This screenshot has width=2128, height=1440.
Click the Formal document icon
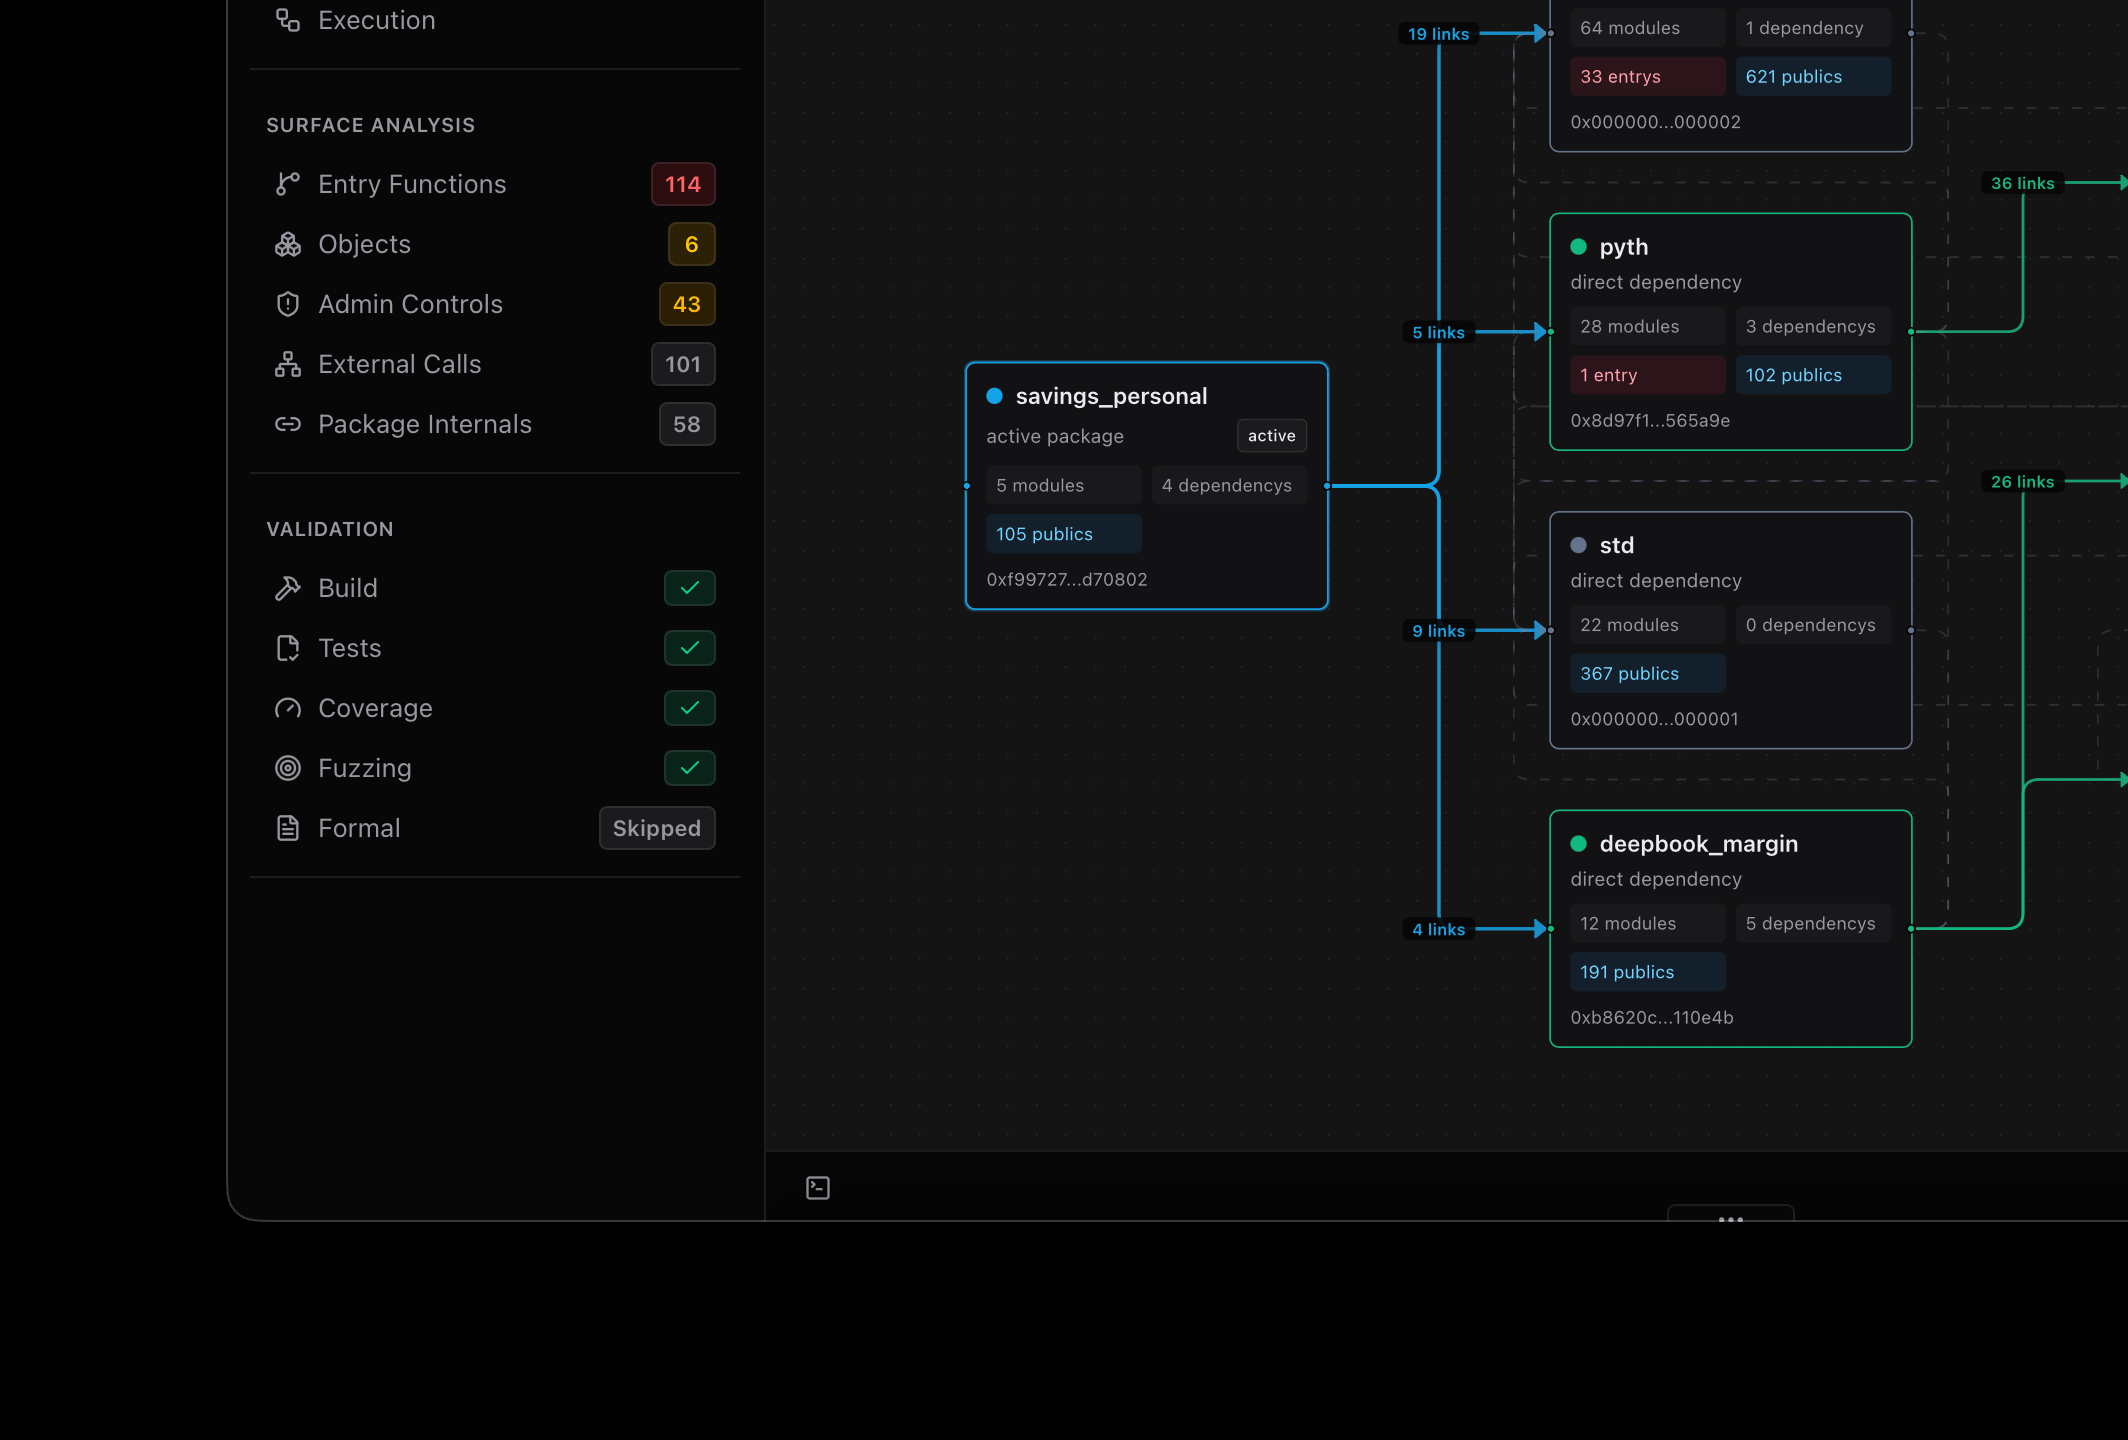[288, 828]
